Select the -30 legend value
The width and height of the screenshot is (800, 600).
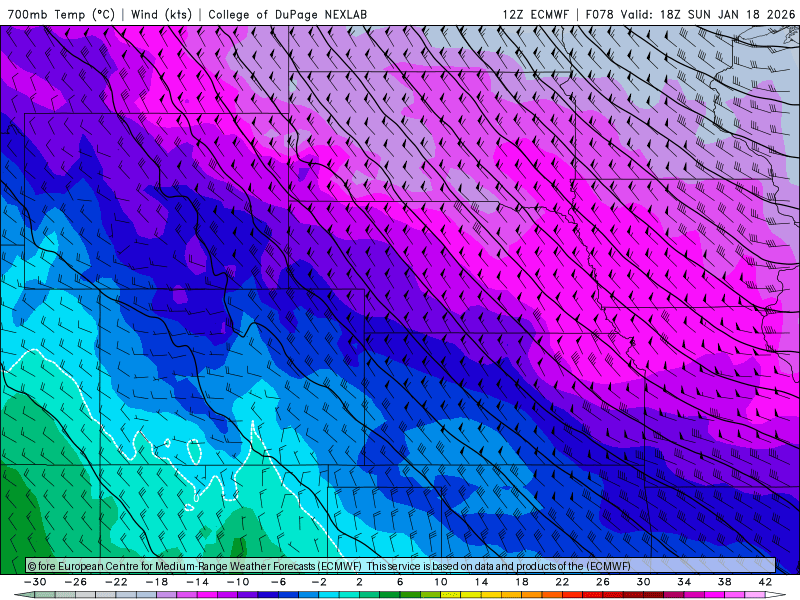pyautogui.click(x=35, y=582)
